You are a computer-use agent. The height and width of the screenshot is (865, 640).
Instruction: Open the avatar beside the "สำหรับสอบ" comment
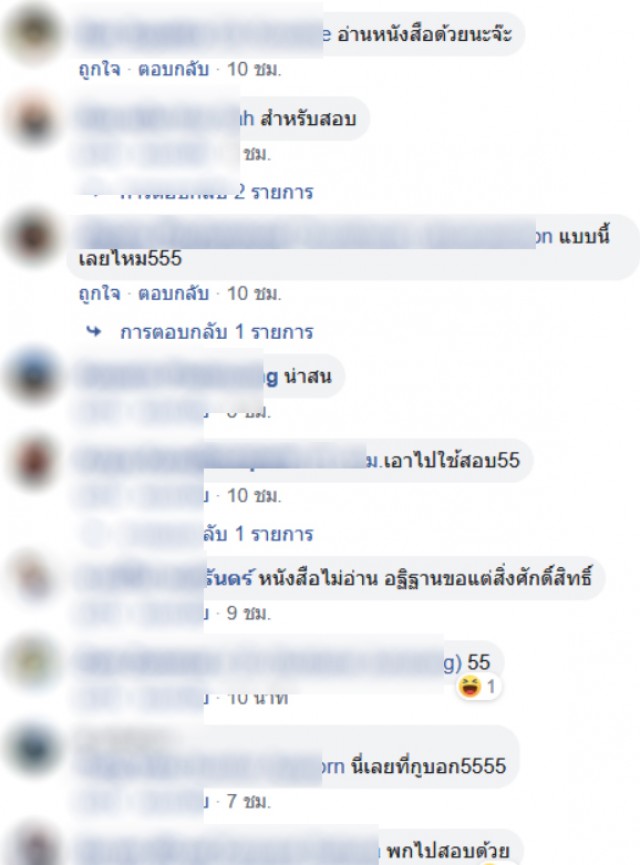pos(32,119)
